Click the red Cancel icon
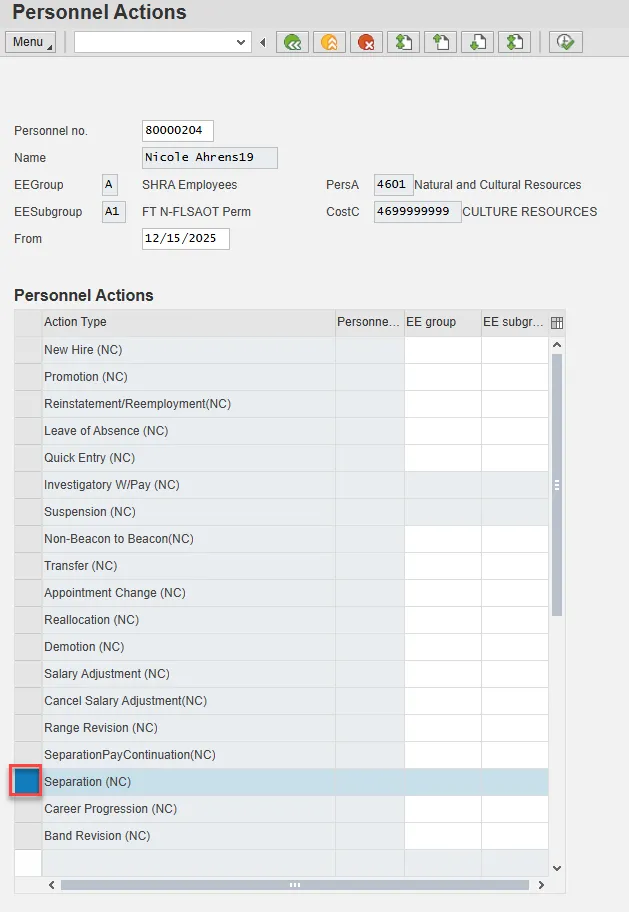629x912 pixels. tap(366, 42)
